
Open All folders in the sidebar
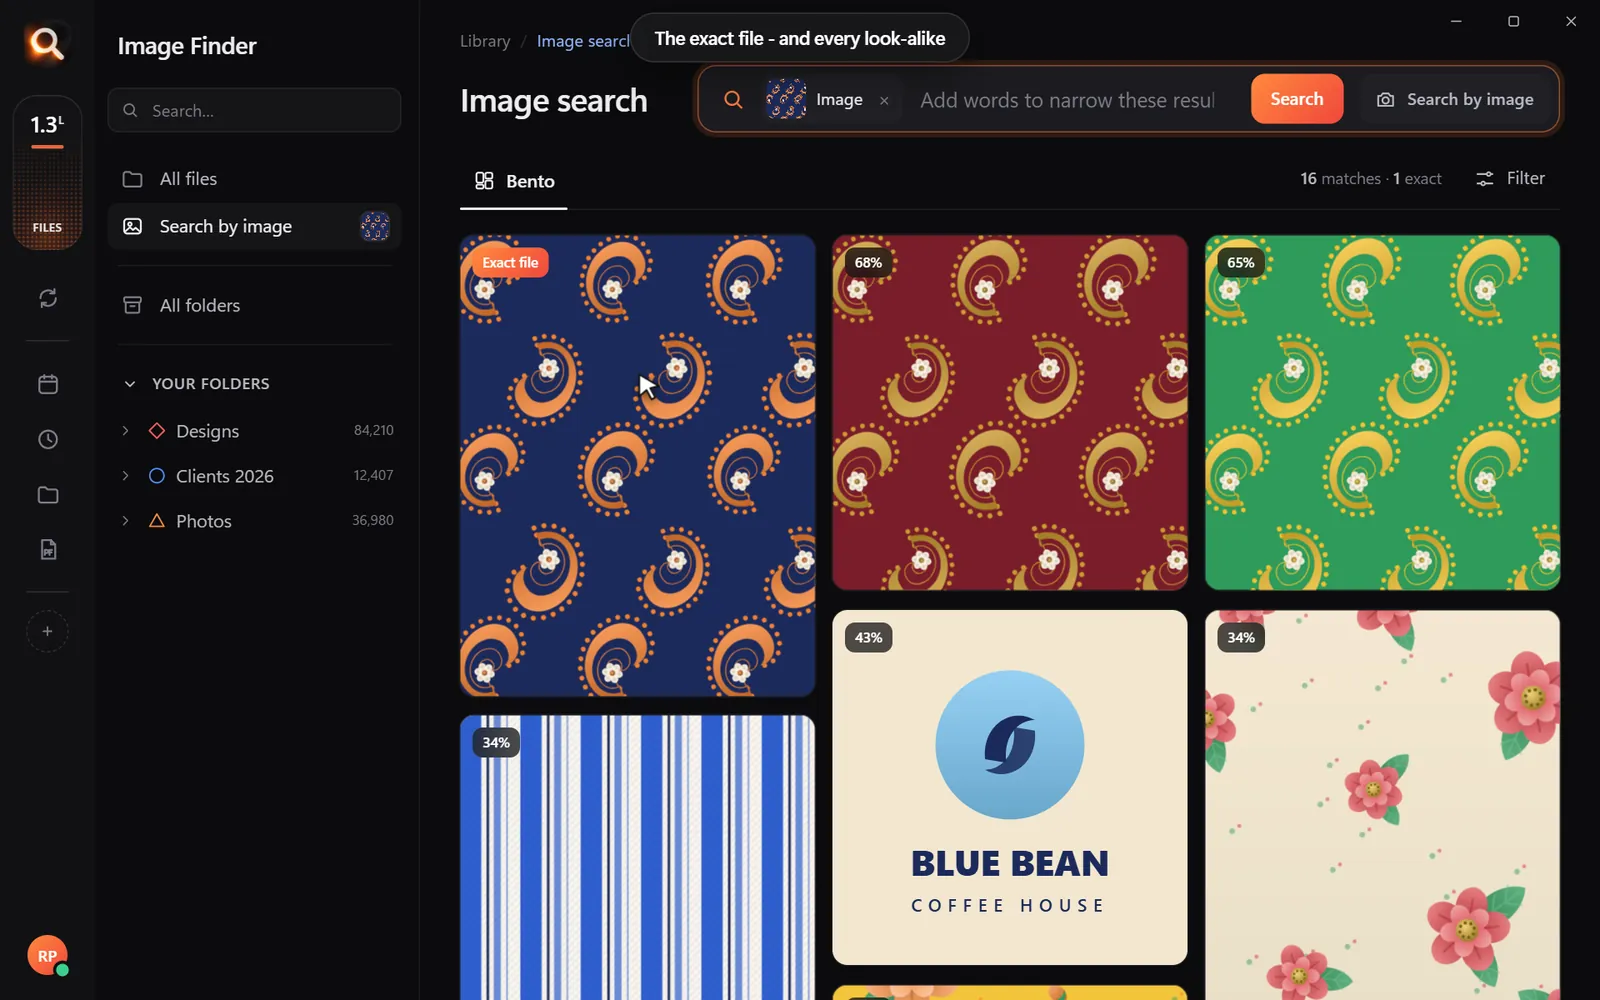[254, 305]
